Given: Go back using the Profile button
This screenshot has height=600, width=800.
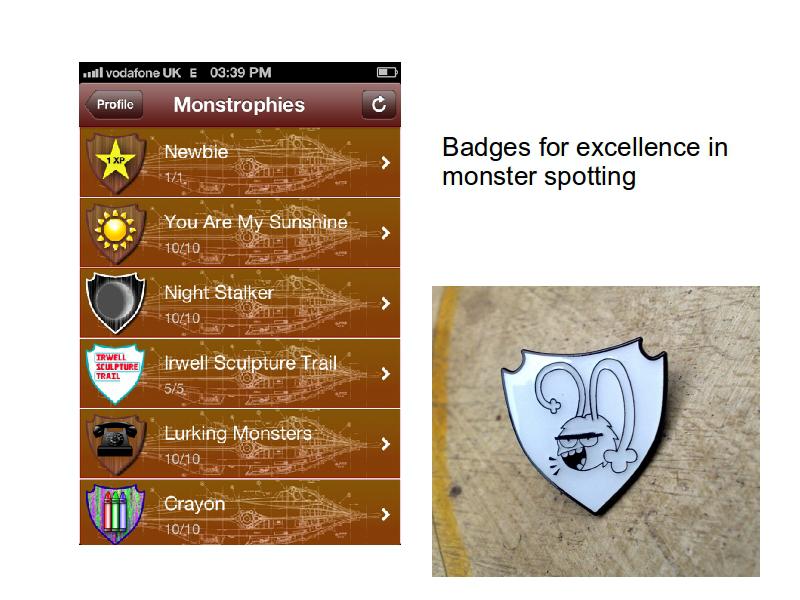Looking at the screenshot, I should [114, 105].
